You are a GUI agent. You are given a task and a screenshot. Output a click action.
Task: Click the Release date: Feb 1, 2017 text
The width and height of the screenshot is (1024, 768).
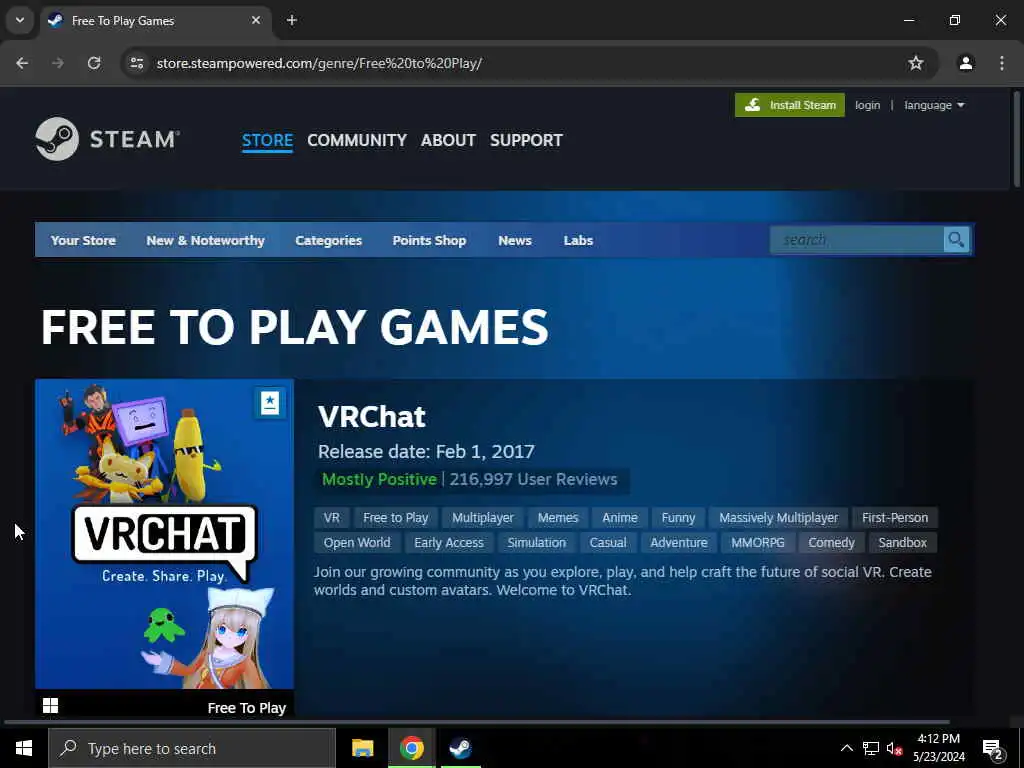click(x=426, y=451)
